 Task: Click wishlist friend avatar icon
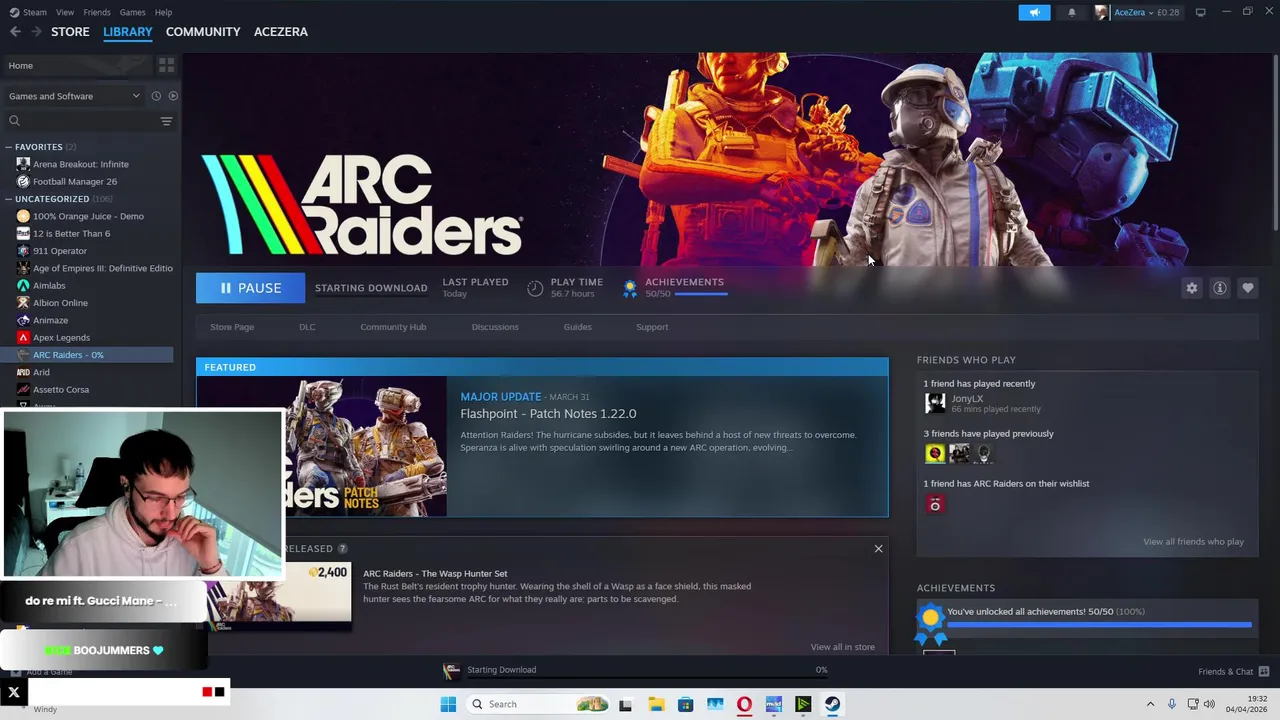pos(935,504)
